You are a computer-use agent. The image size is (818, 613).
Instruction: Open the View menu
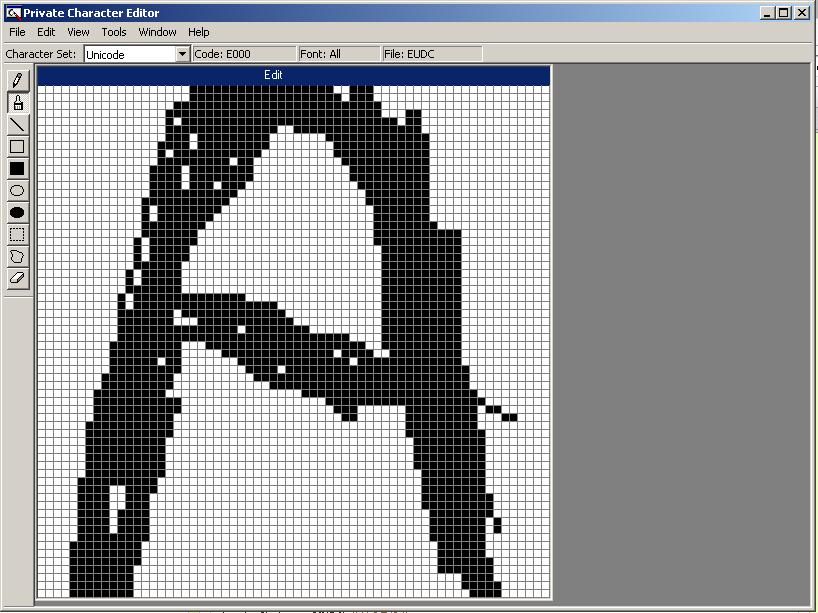tap(78, 32)
